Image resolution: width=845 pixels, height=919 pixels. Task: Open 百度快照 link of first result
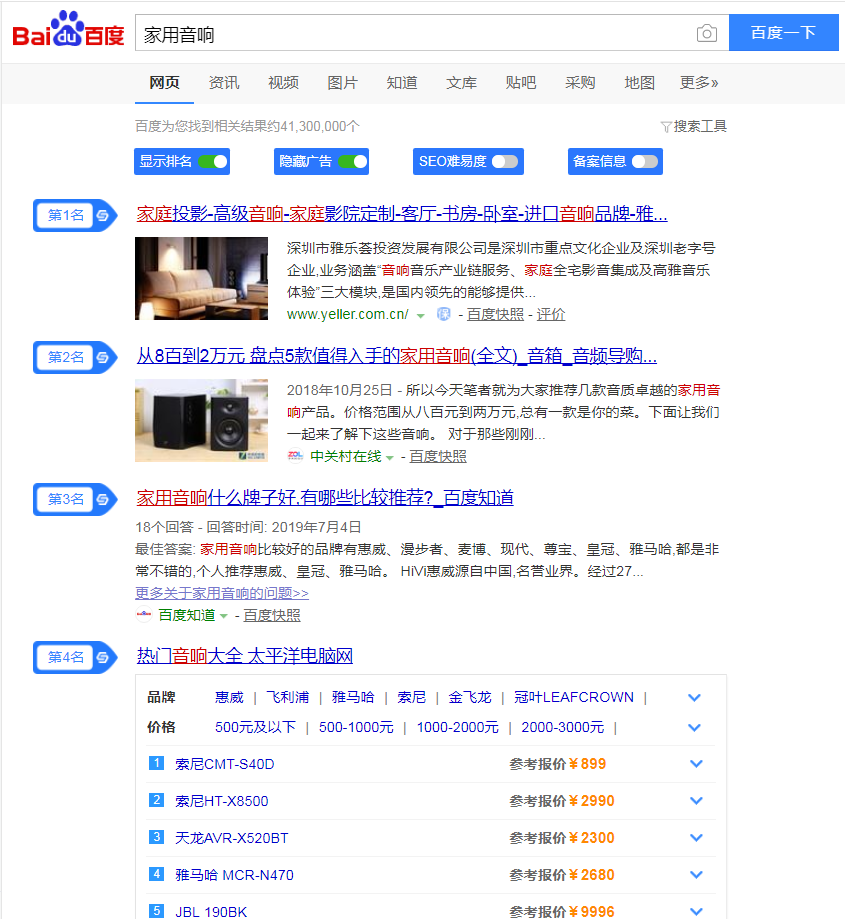(x=495, y=315)
